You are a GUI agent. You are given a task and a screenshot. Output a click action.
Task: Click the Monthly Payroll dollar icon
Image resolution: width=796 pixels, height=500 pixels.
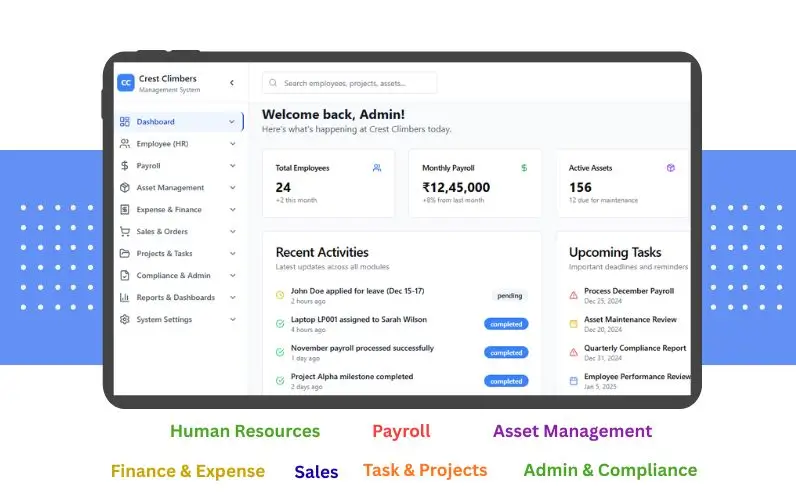[x=524, y=168]
